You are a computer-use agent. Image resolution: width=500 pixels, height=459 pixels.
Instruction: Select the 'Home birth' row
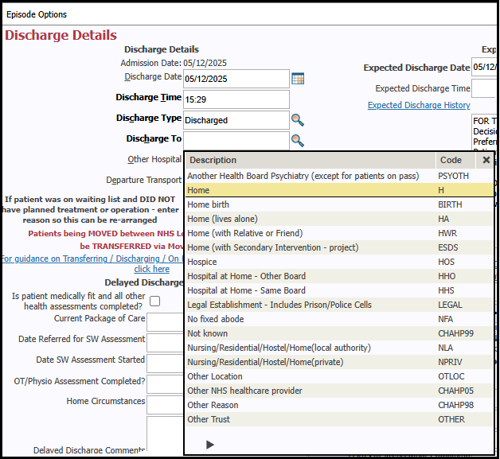pyautogui.click(x=339, y=205)
